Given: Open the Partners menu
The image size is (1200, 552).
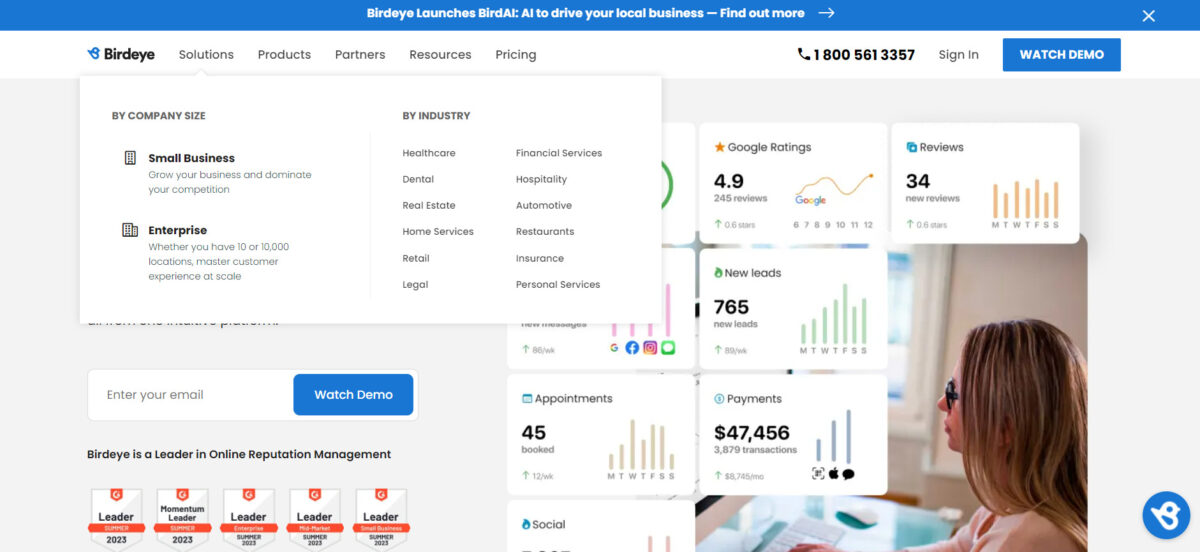Looking at the screenshot, I should click(x=360, y=54).
